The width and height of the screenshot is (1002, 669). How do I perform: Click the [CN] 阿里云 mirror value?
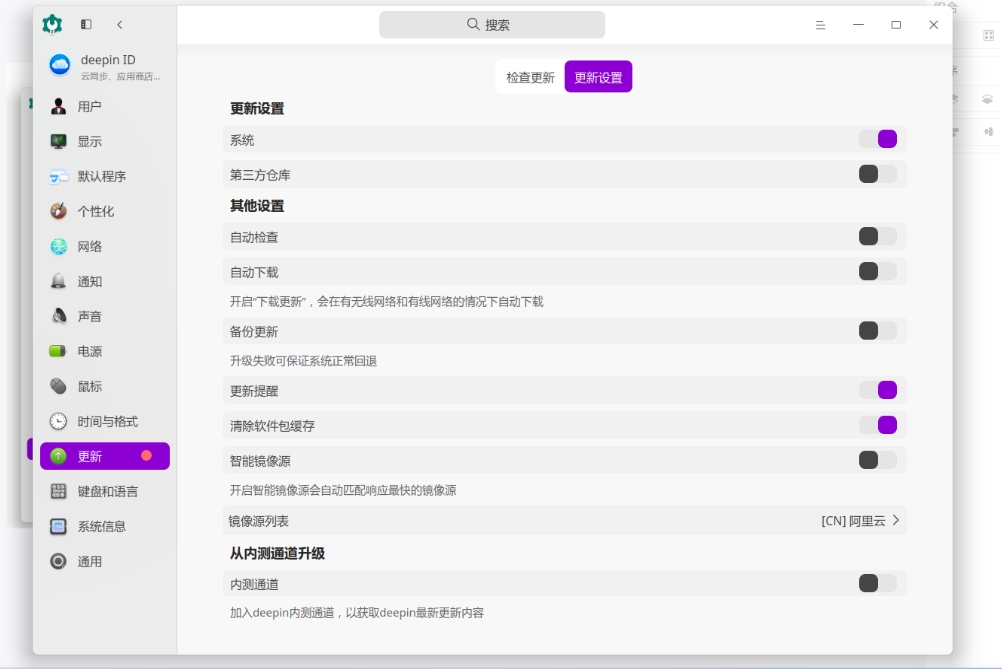pyautogui.click(x=853, y=521)
